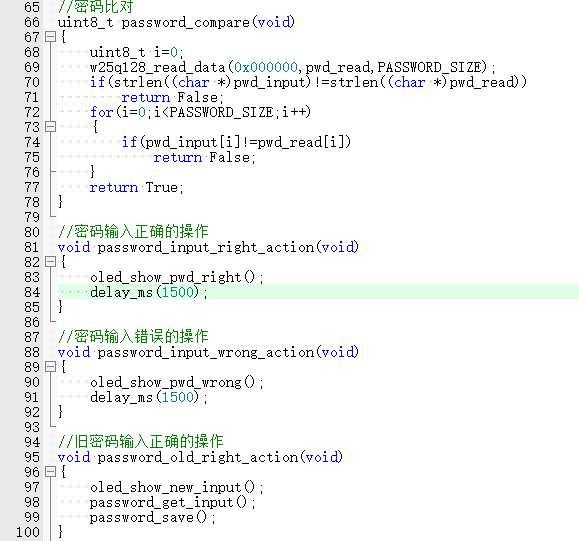Image resolution: width=579 pixels, height=541 pixels.
Task: Click the //密码比对 comment
Action: pos(95,7)
